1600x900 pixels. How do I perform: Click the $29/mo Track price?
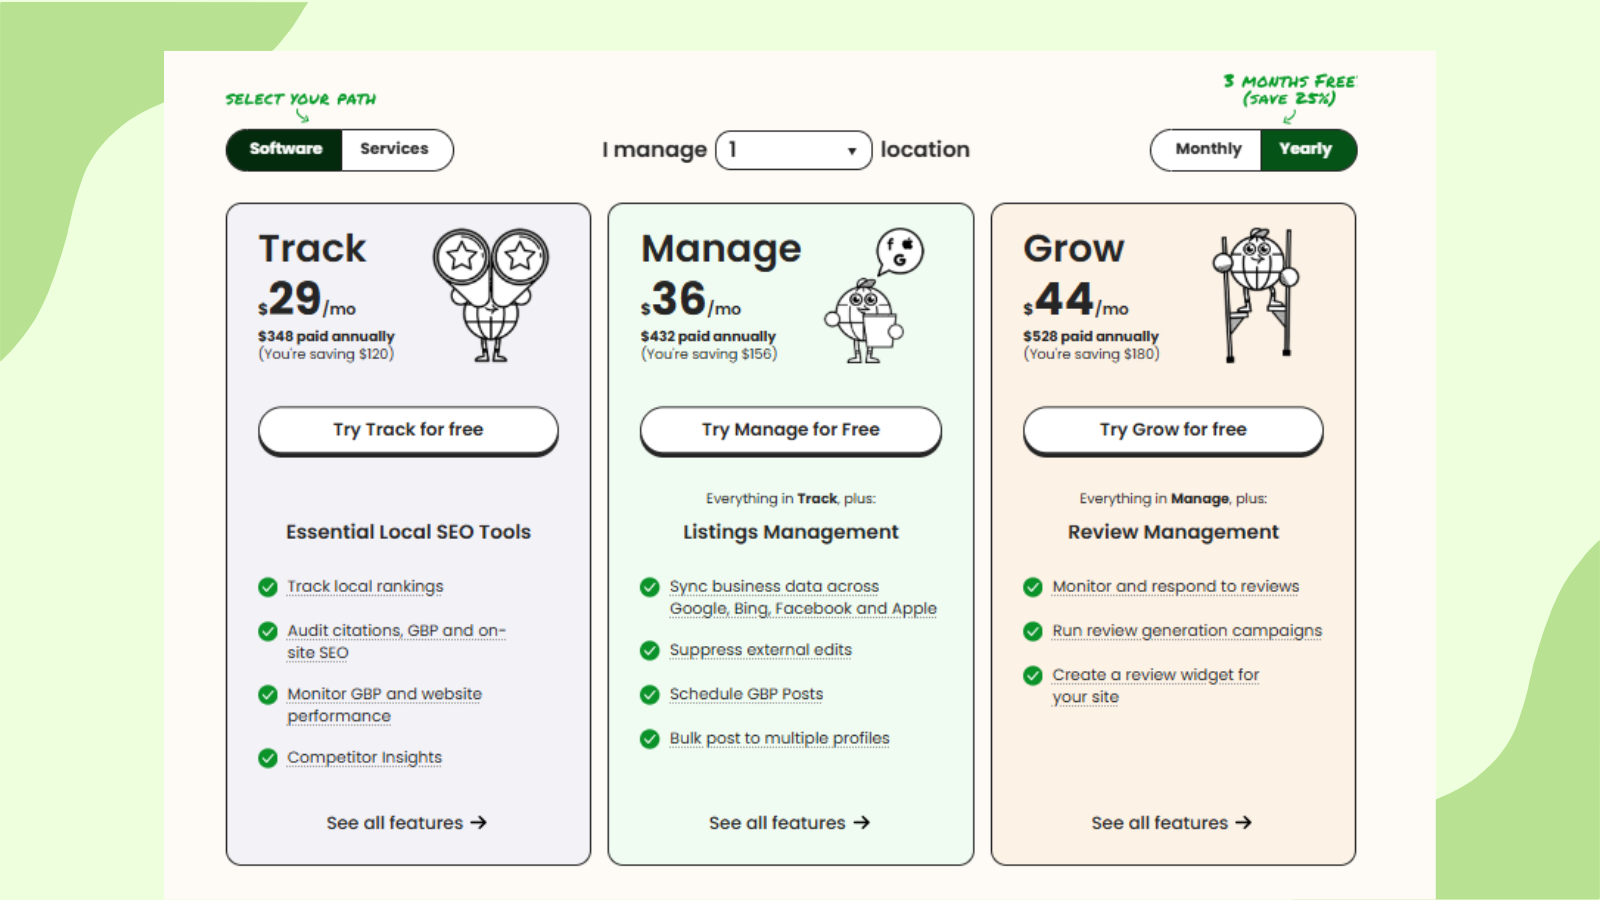(x=307, y=299)
